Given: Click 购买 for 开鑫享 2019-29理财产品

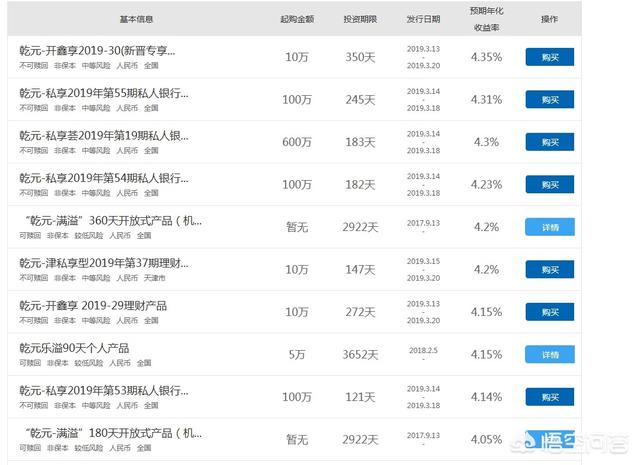Looking at the screenshot, I should tap(549, 312).
